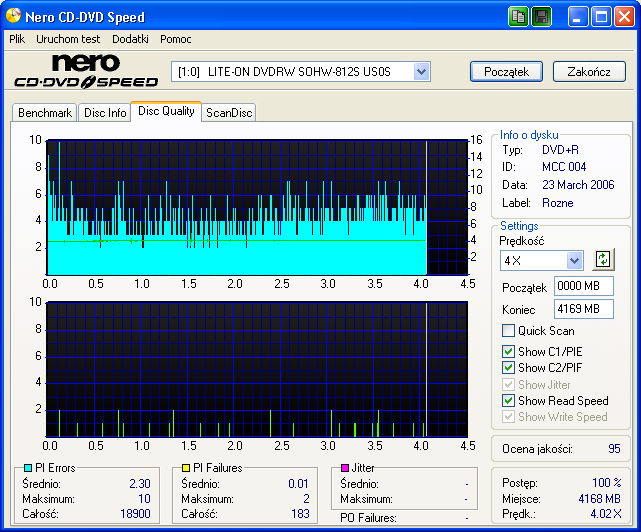
Task: Click the PI Errors graph area
Action: pyautogui.click(x=257, y=207)
